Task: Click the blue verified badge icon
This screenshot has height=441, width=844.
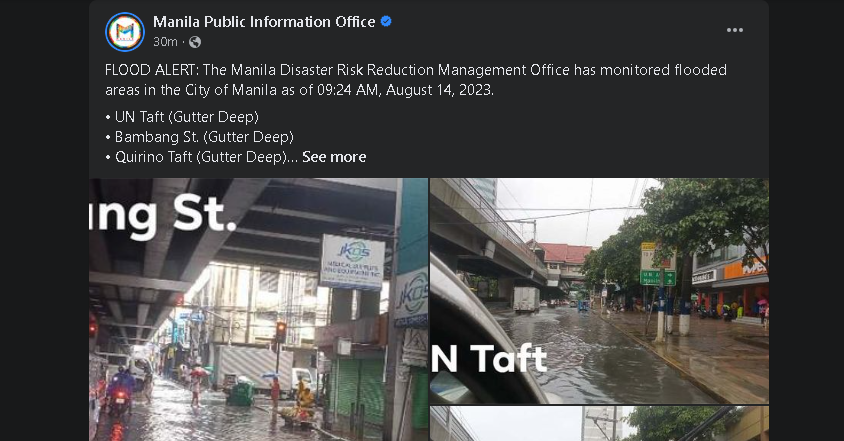Action: [x=386, y=22]
